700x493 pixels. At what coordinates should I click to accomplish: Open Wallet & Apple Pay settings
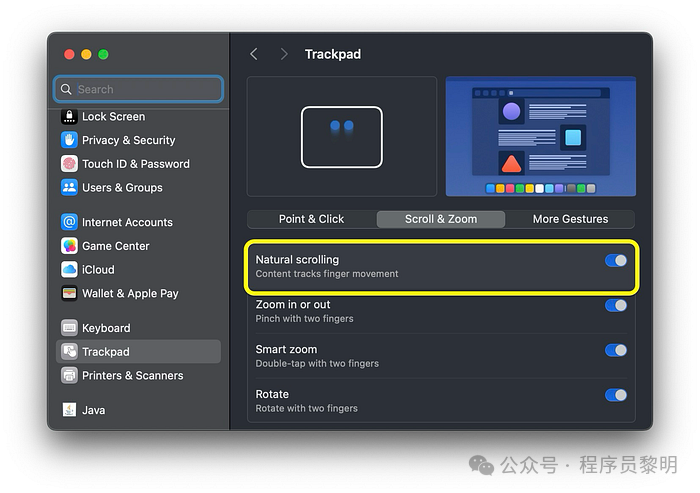coord(130,293)
